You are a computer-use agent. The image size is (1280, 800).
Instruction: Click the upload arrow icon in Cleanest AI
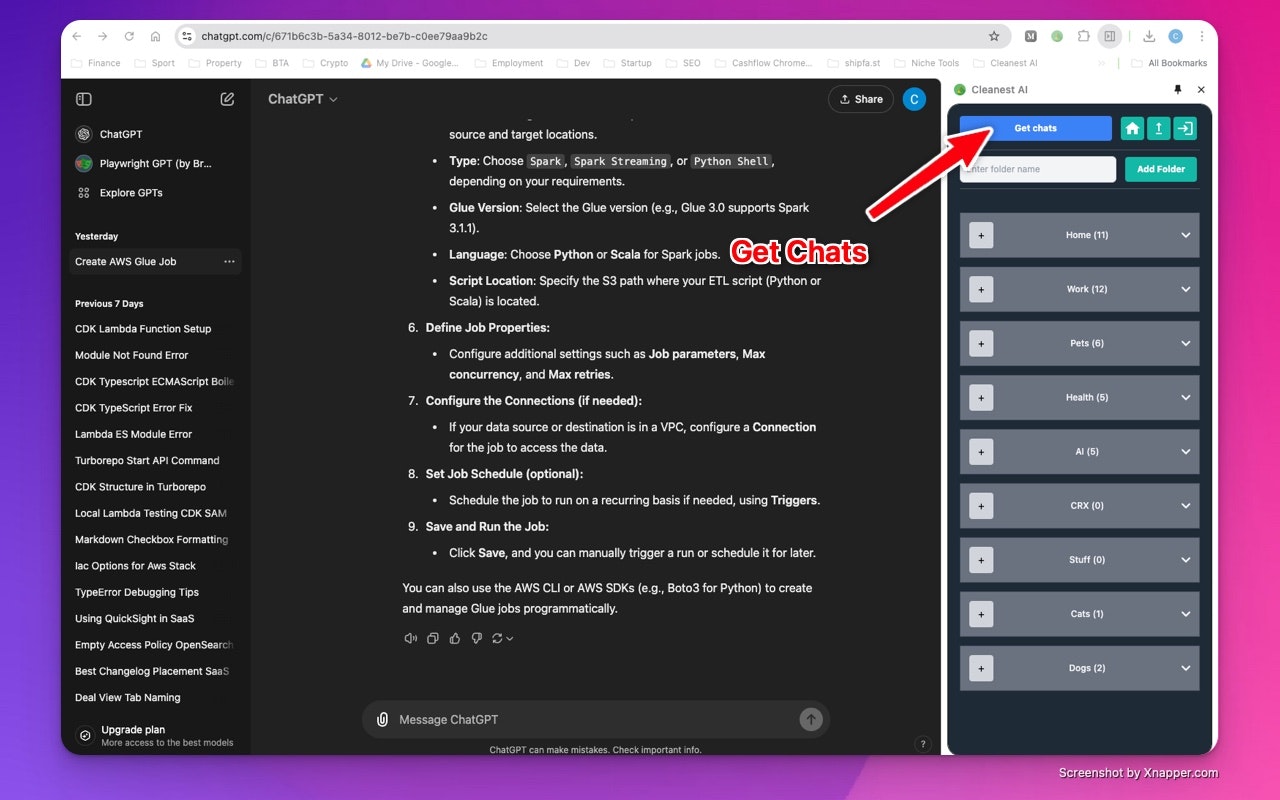coord(1158,128)
